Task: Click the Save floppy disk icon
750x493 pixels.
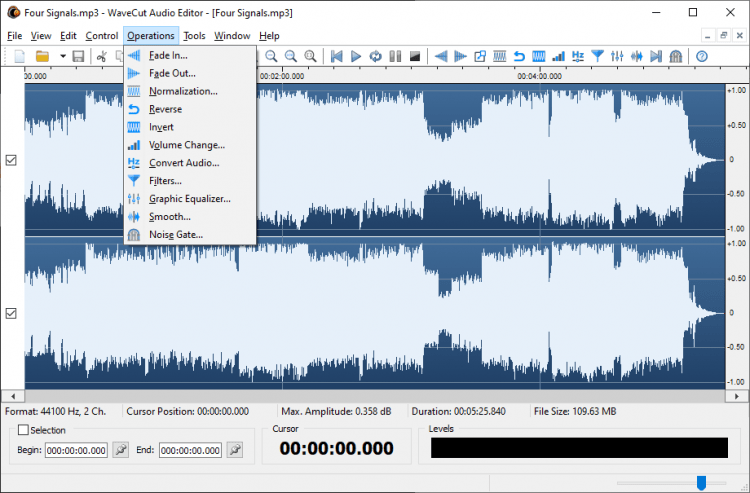Action: pyautogui.click(x=78, y=56)
